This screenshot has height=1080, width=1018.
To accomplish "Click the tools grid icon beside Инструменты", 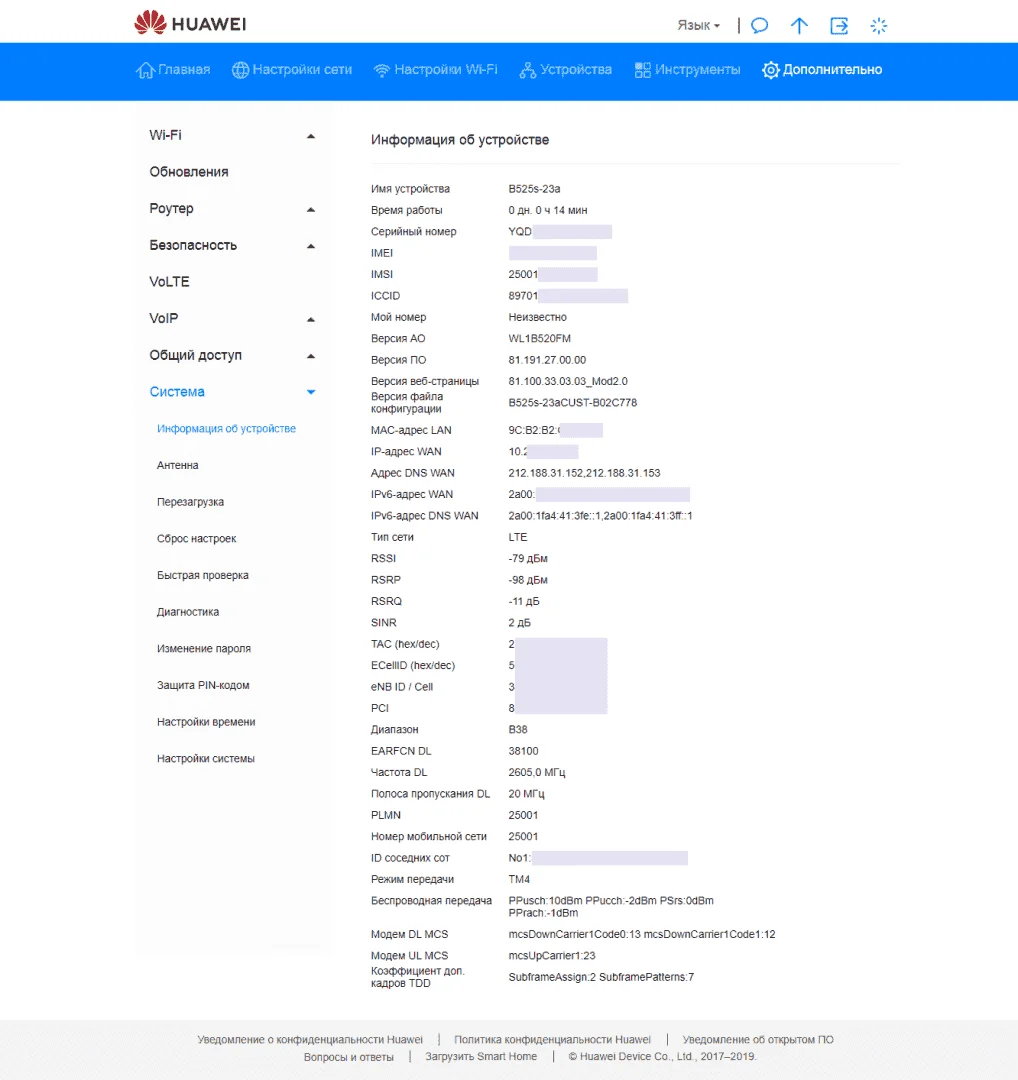I will [x=642, y=70].
